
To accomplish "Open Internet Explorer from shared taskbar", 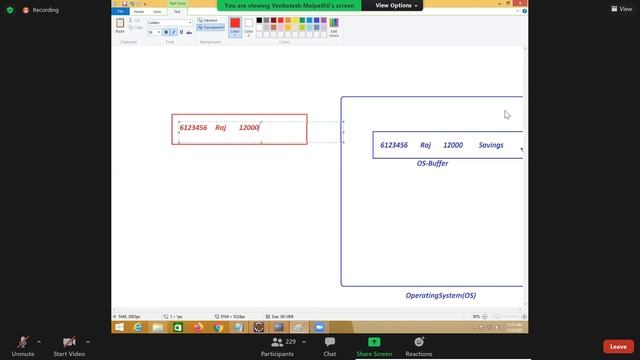I will pos(138,327).
